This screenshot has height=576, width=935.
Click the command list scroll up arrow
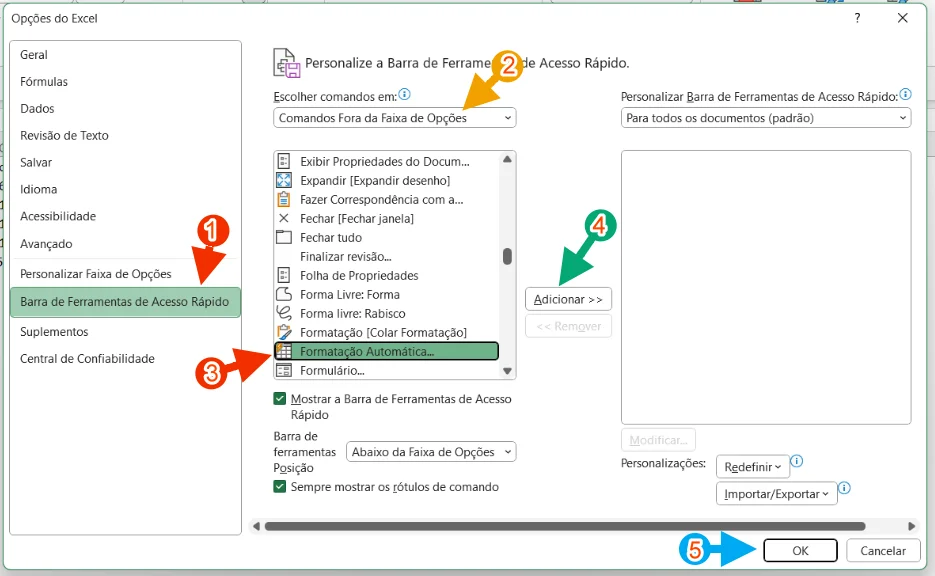point(507,159)
